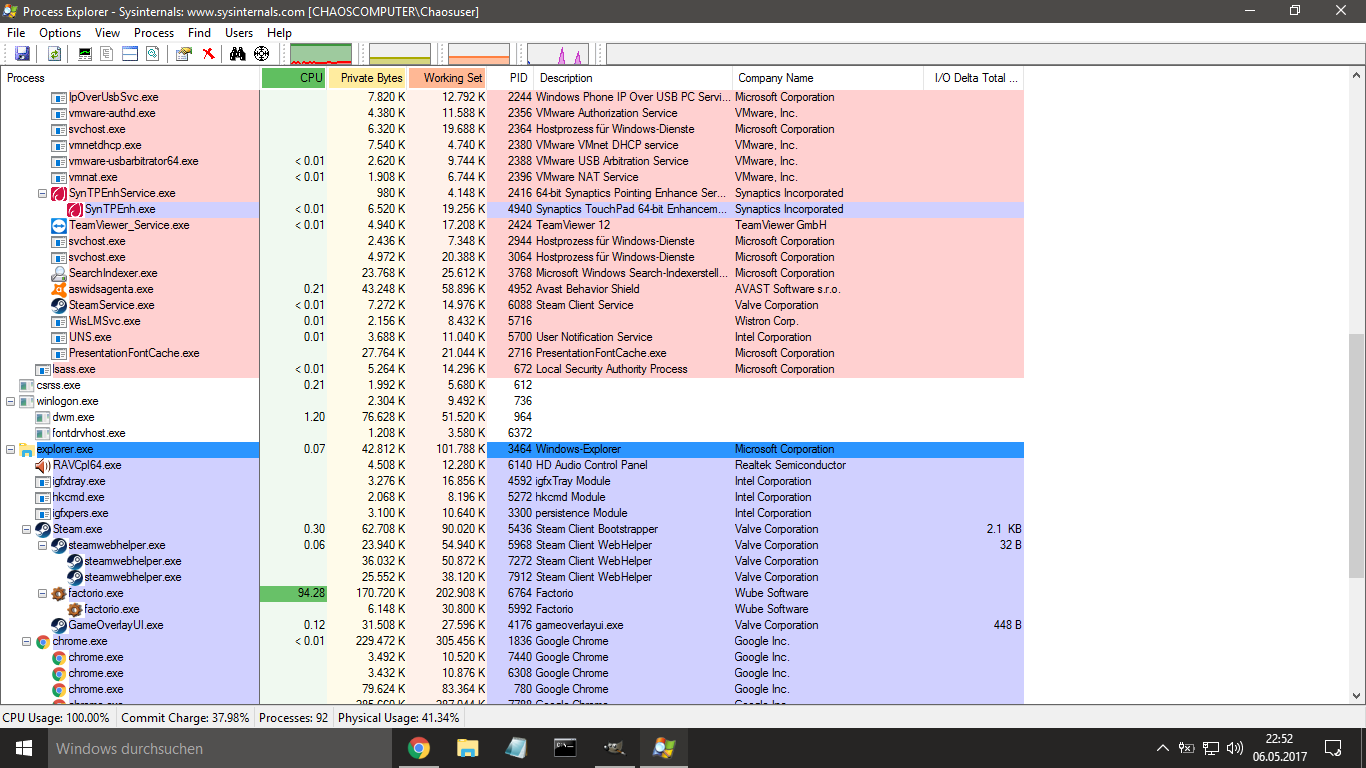This screenshot has width=1366, height=768.
Task: Click the Steam icon of SteamService.exe
Action: point(59,305)
